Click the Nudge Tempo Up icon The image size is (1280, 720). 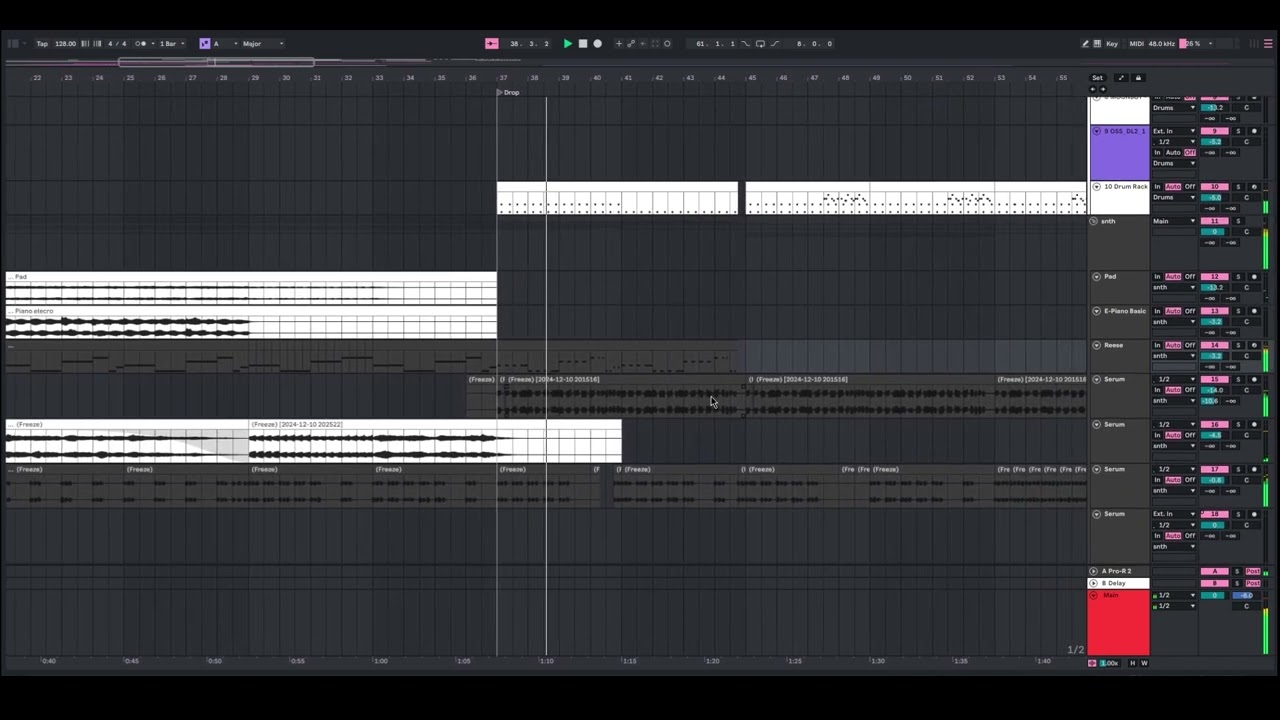tap(96, 43)
